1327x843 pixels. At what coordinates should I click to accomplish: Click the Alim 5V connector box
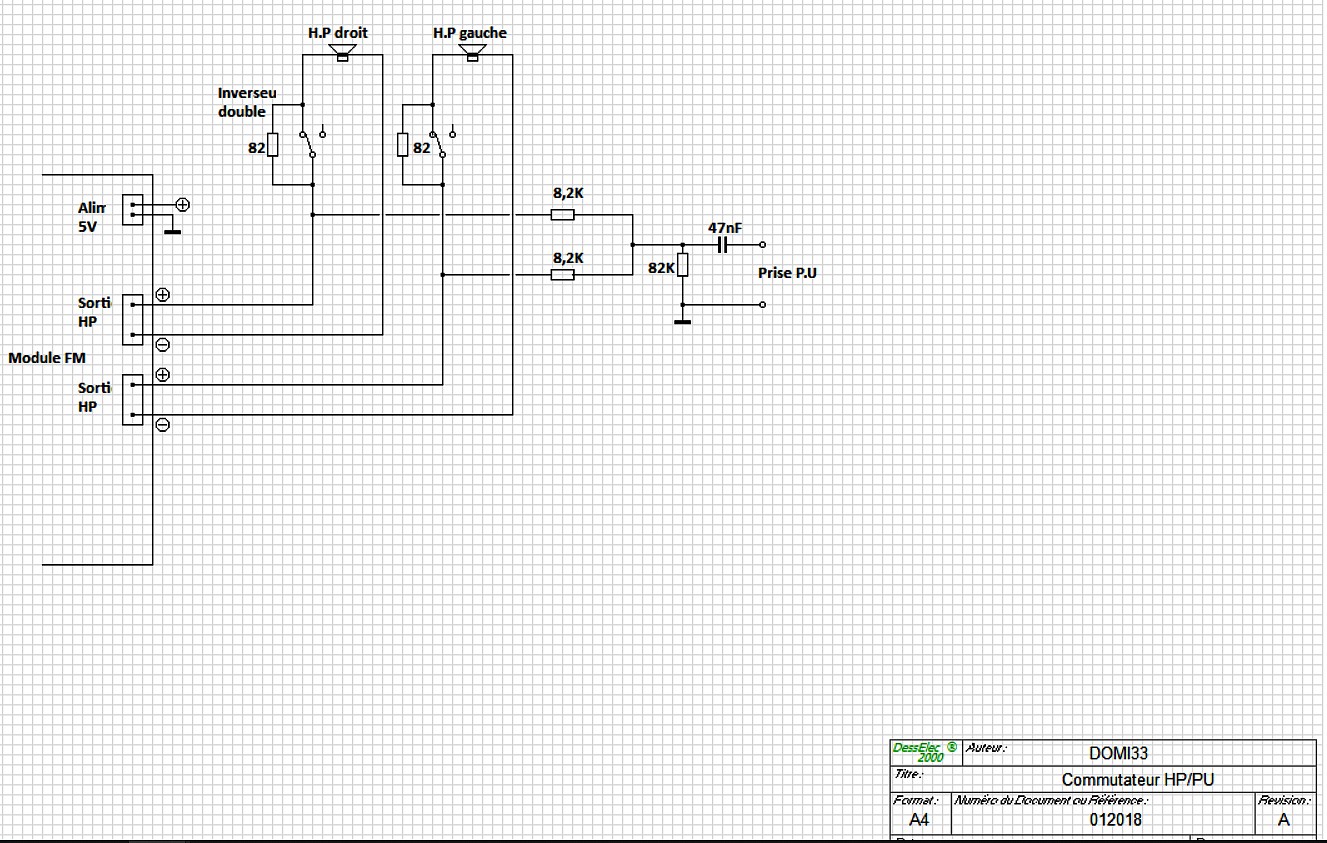point(132,210)
